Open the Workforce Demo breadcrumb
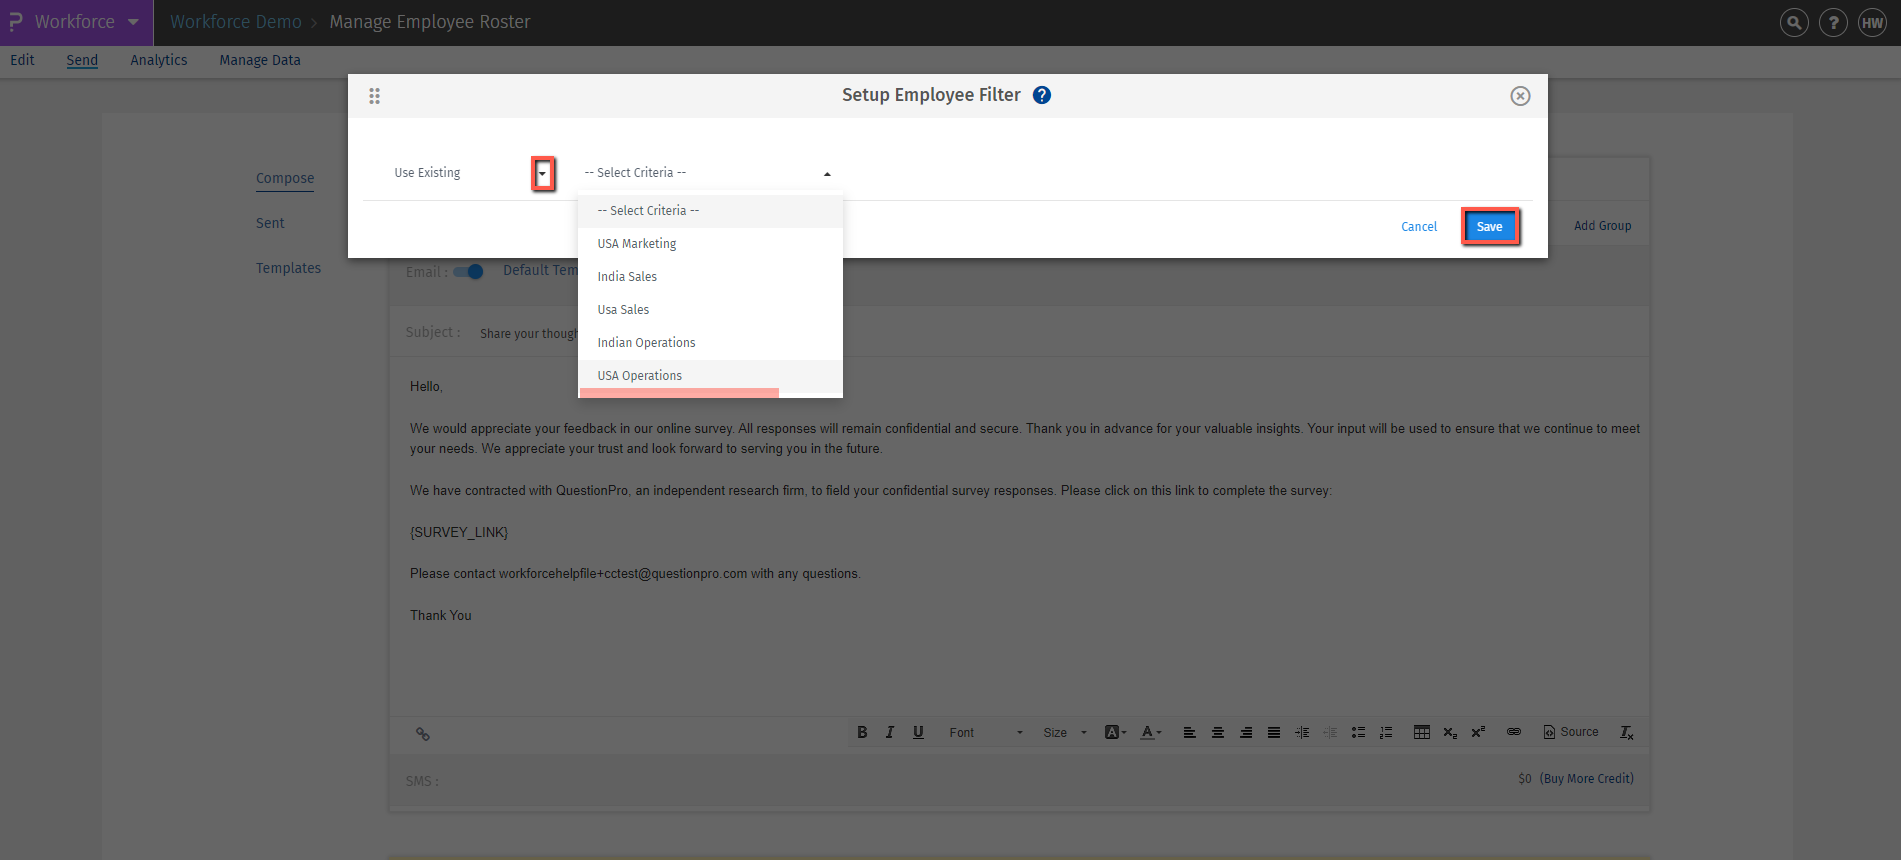Viewport: 1901px width, 860px height. tap(235, 22)
